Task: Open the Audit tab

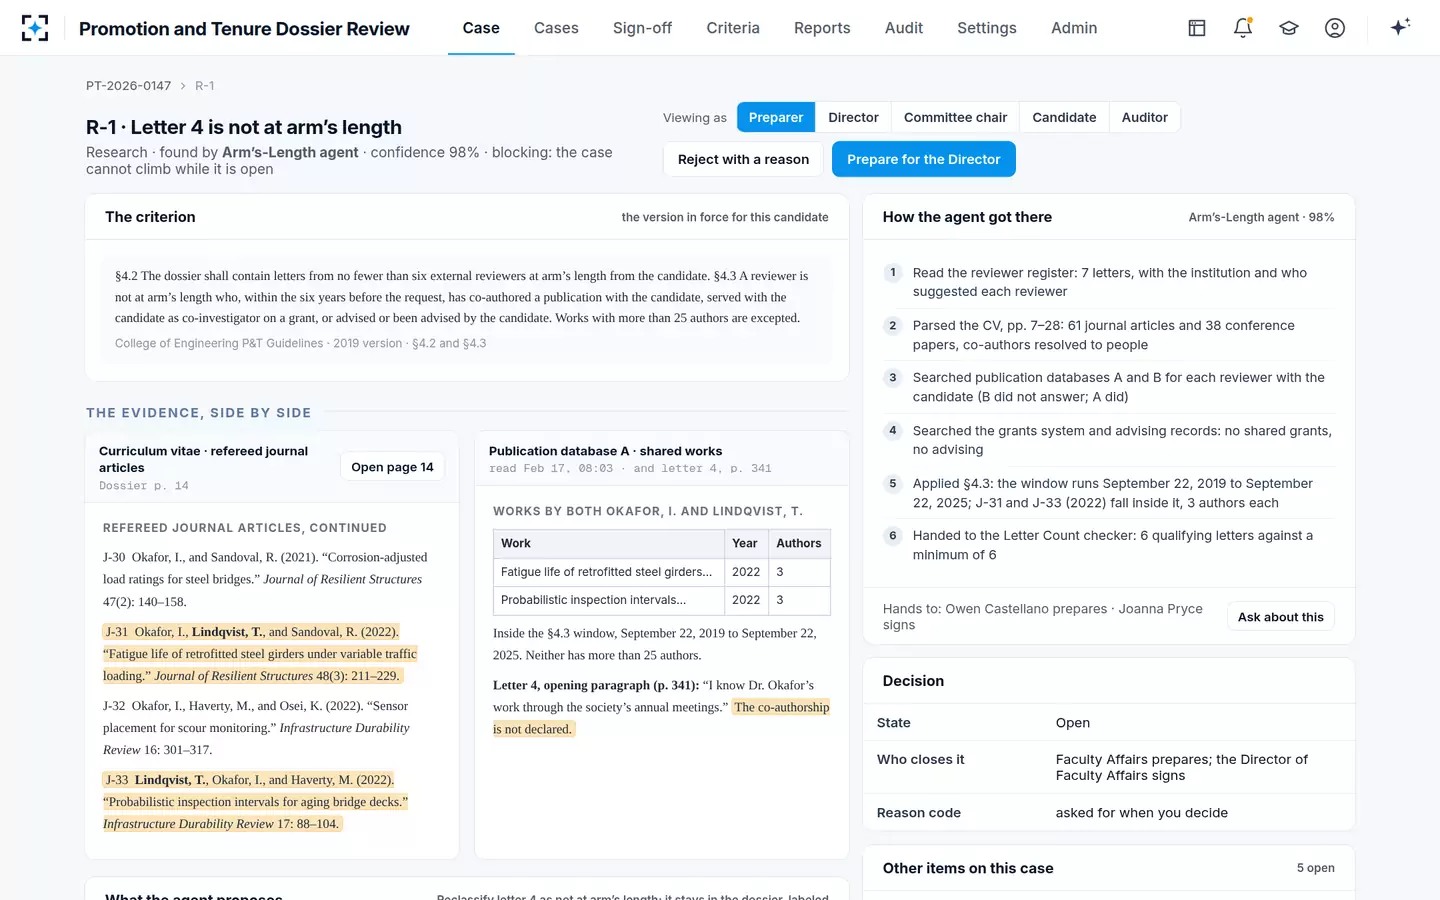Action: point(904,28)
